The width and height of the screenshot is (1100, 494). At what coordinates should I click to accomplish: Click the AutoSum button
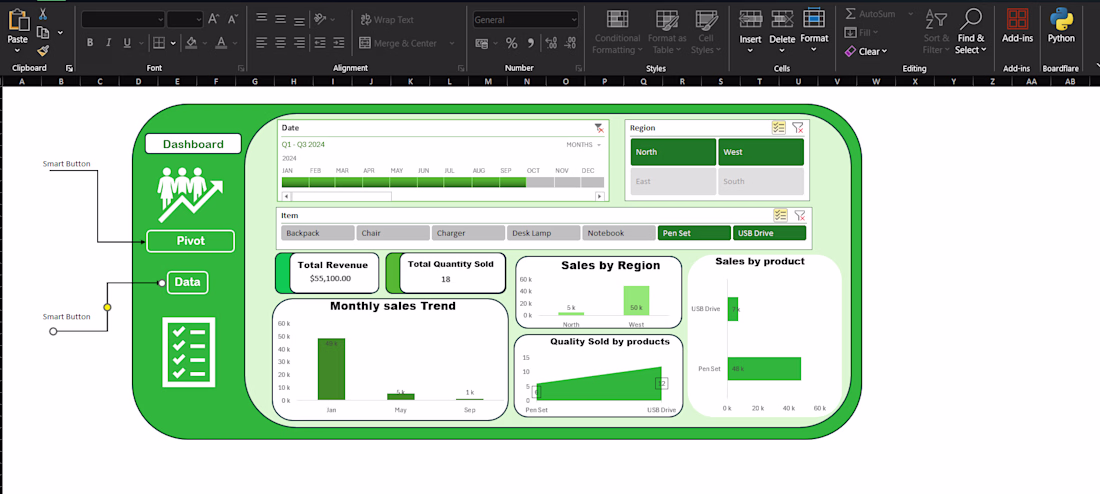coord(871,13)
